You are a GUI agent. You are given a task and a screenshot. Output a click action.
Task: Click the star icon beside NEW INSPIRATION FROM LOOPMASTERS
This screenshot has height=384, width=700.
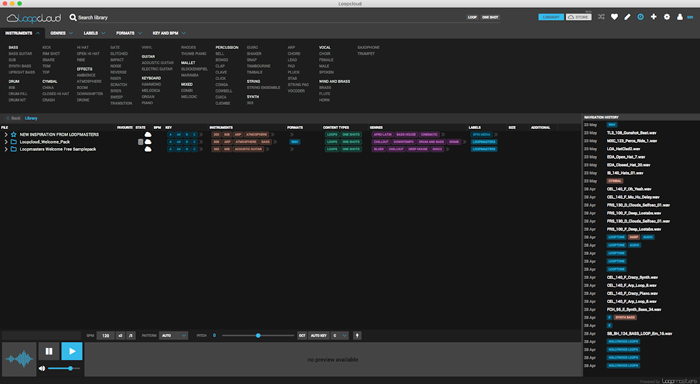point(13,134)
